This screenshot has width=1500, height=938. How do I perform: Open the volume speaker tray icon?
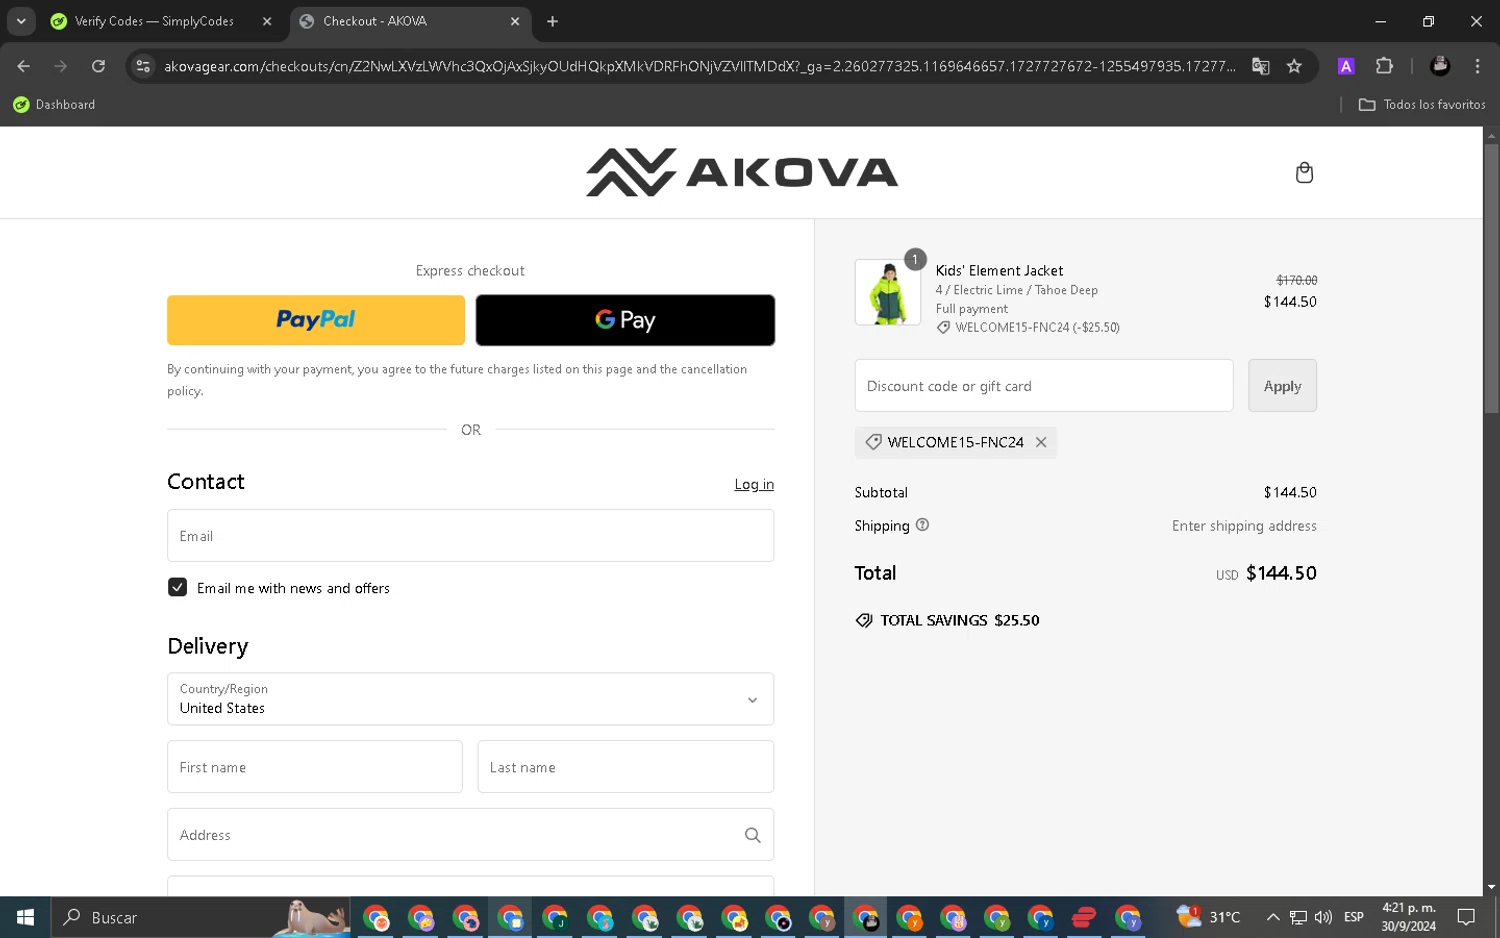1323,917
